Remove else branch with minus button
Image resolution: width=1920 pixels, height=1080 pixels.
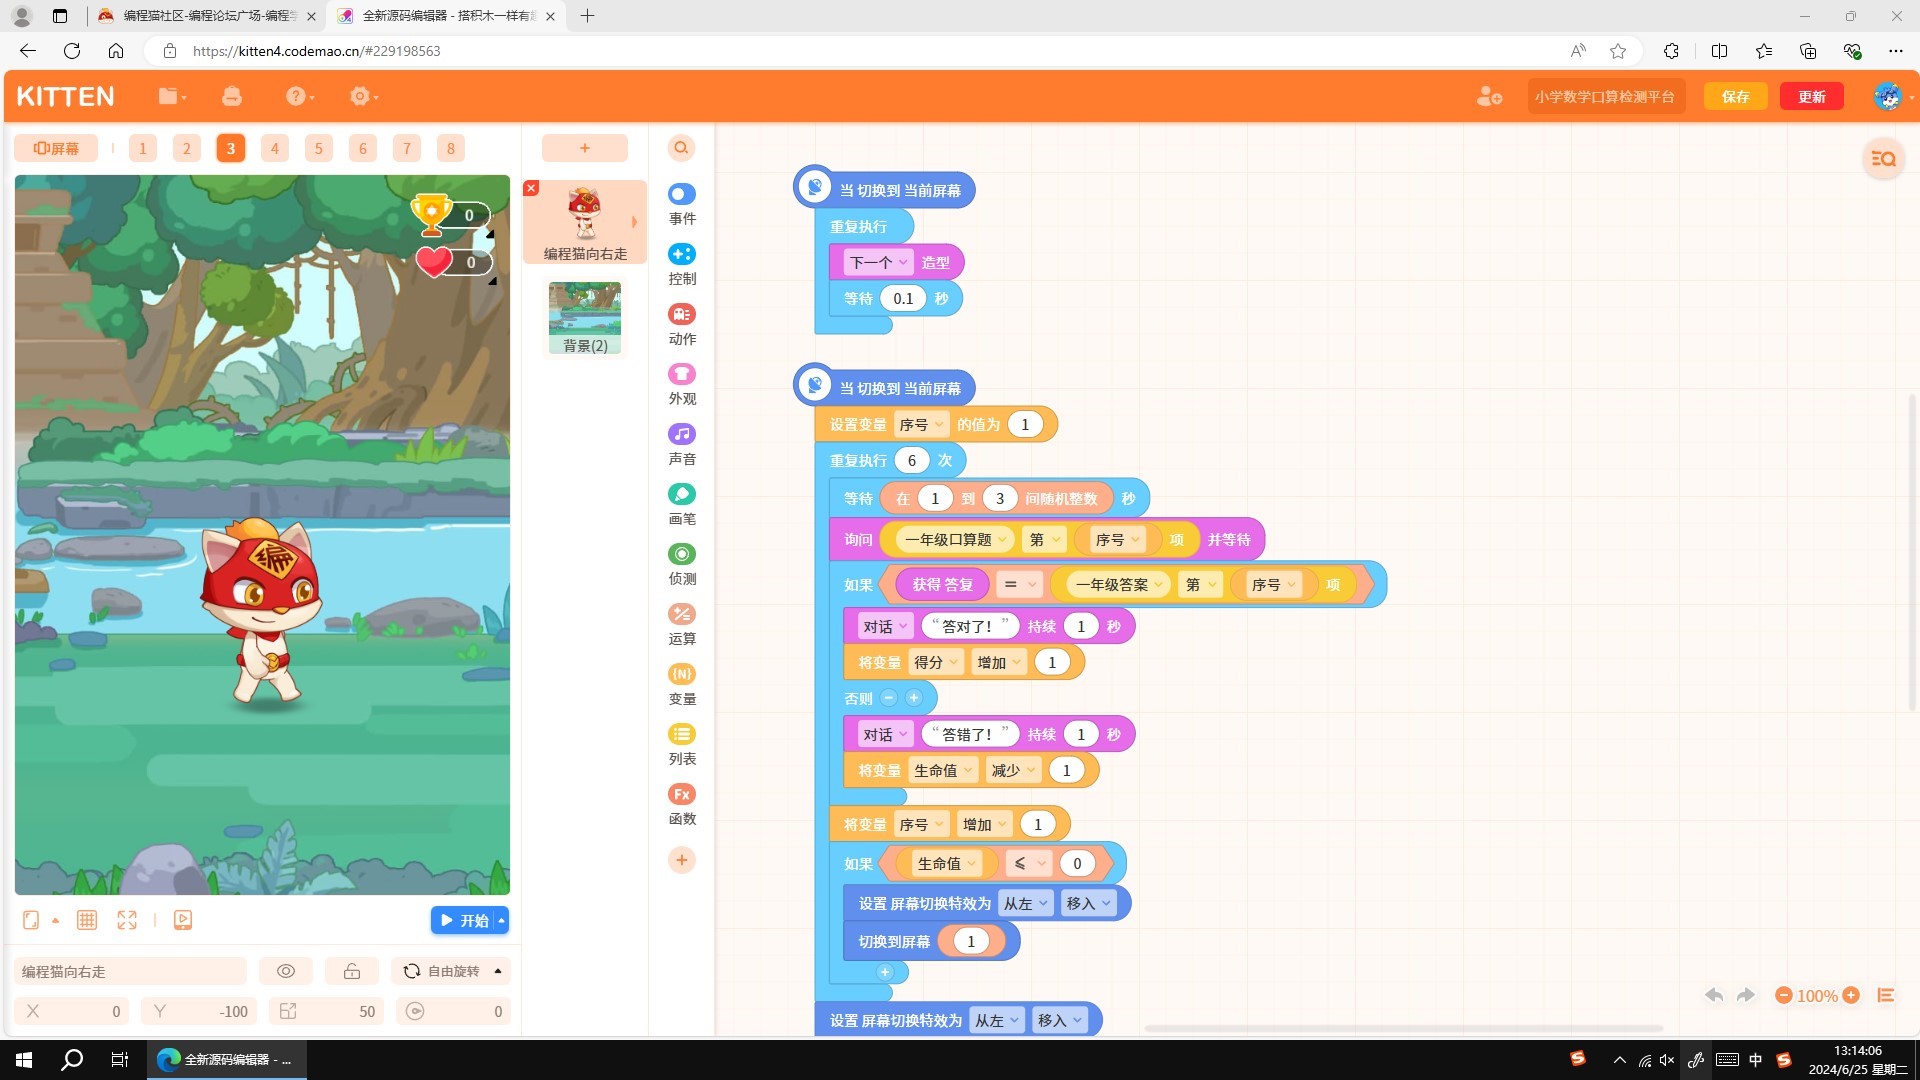click(889, 698)
